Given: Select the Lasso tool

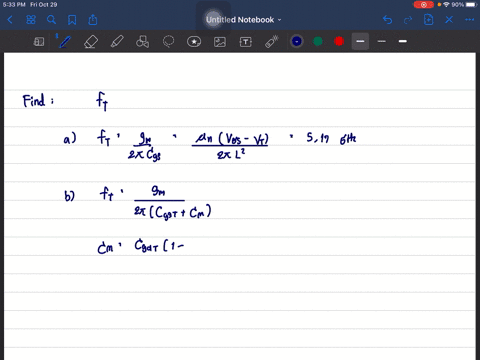Looking at the screenshot, I should [x=168, y=42].
